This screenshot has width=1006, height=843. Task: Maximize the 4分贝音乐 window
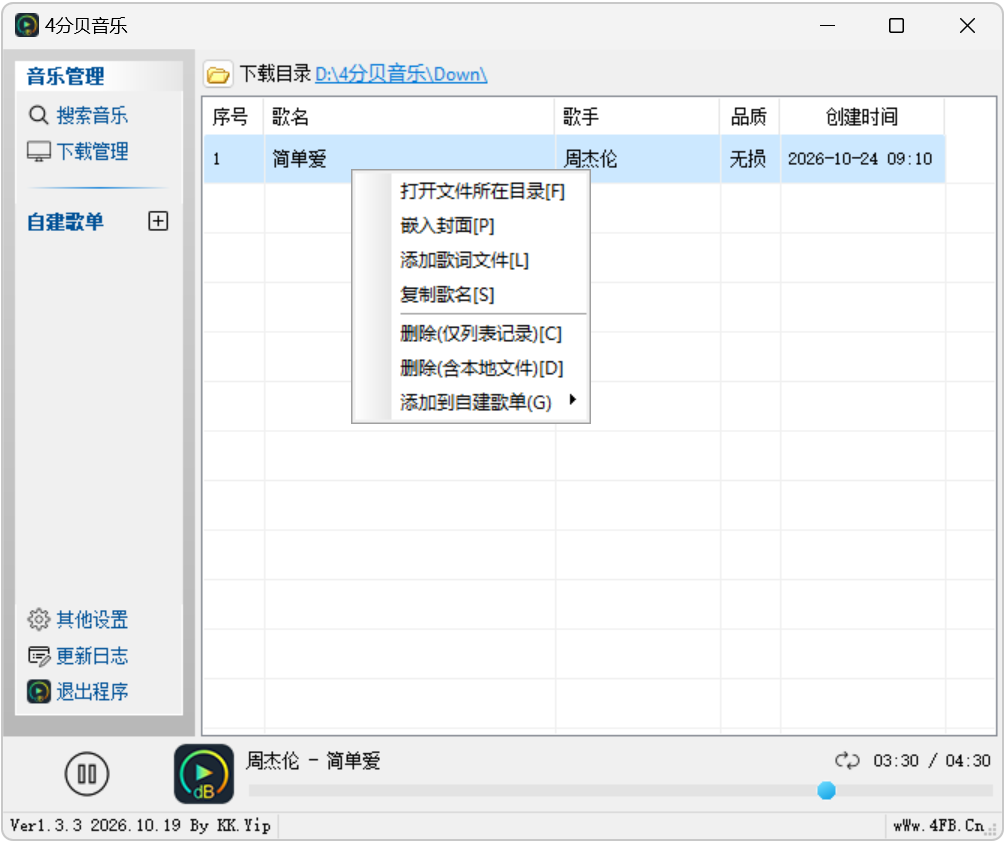(896, 26)
